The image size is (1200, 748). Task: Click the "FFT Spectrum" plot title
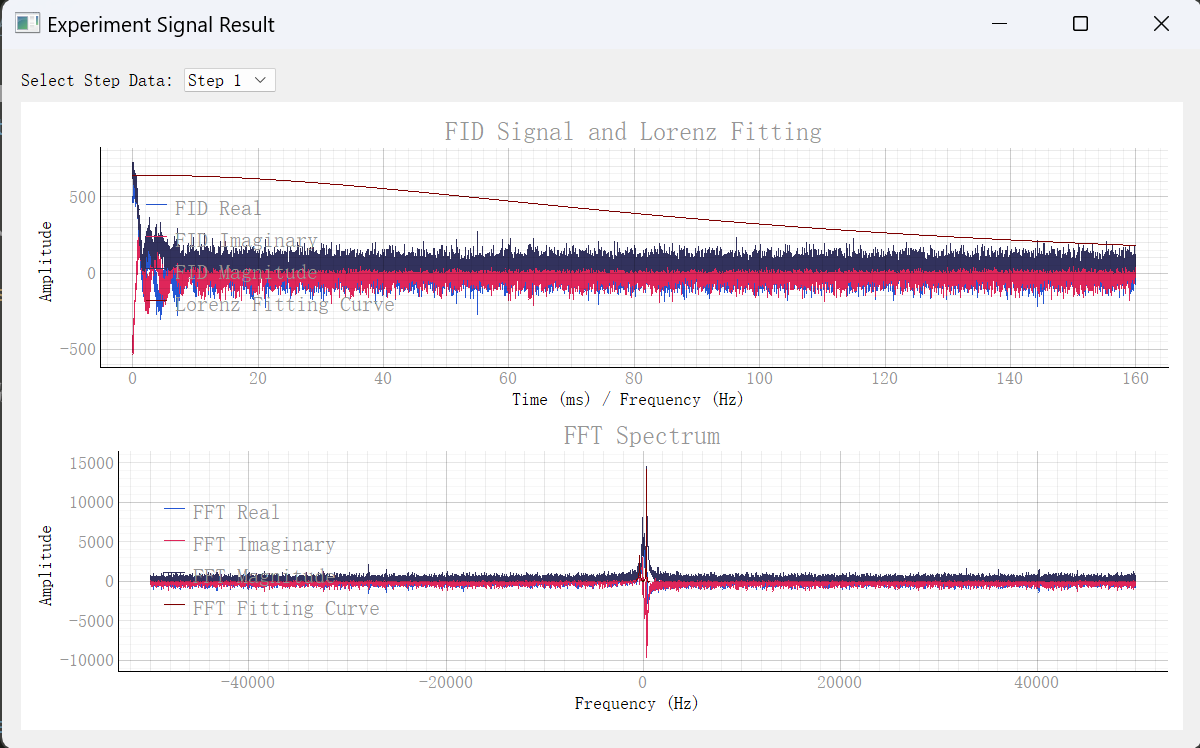click(641, 436)
